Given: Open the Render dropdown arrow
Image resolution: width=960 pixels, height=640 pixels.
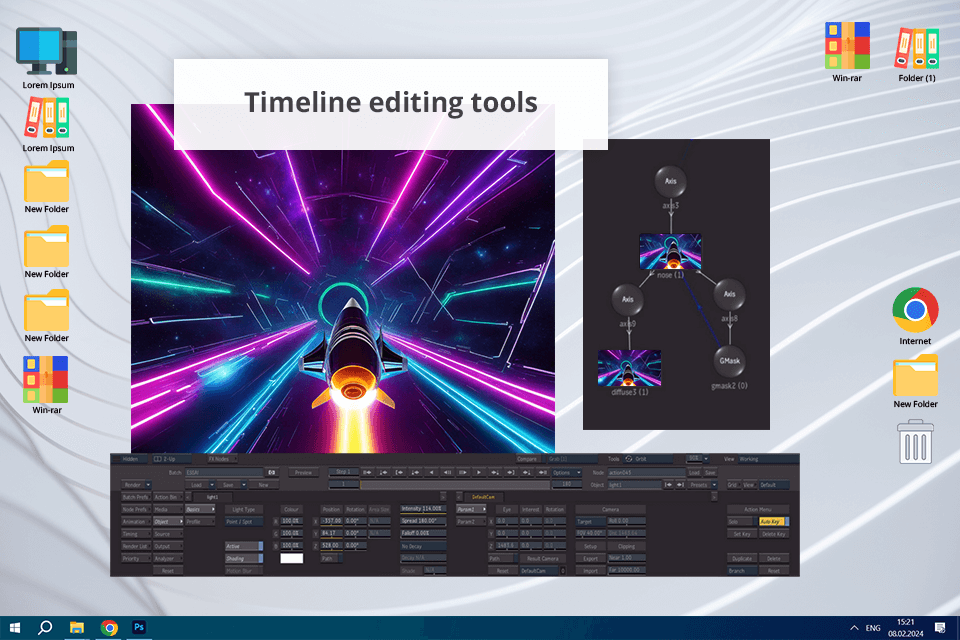Looking at the screenshot, I should click(148, 485).
